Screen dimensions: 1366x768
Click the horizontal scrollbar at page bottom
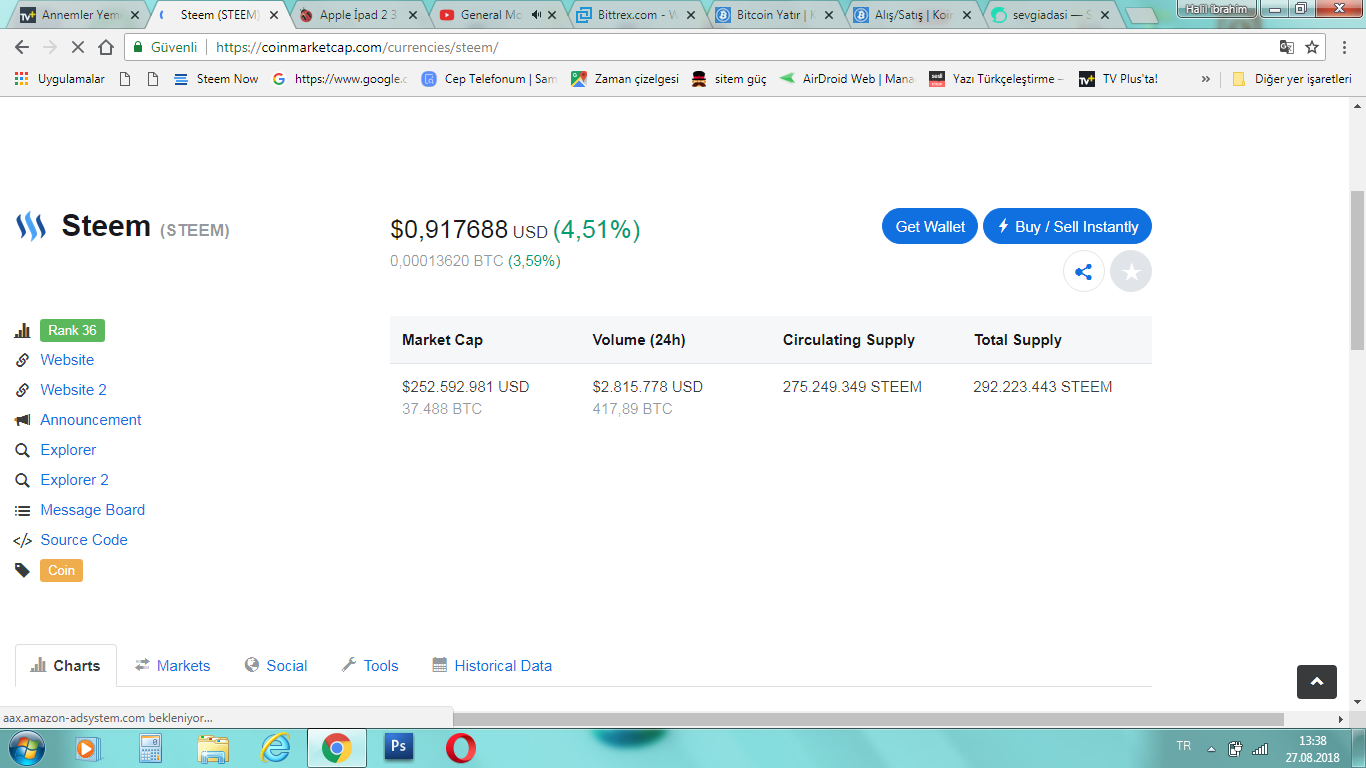click(x=868, y=719)
